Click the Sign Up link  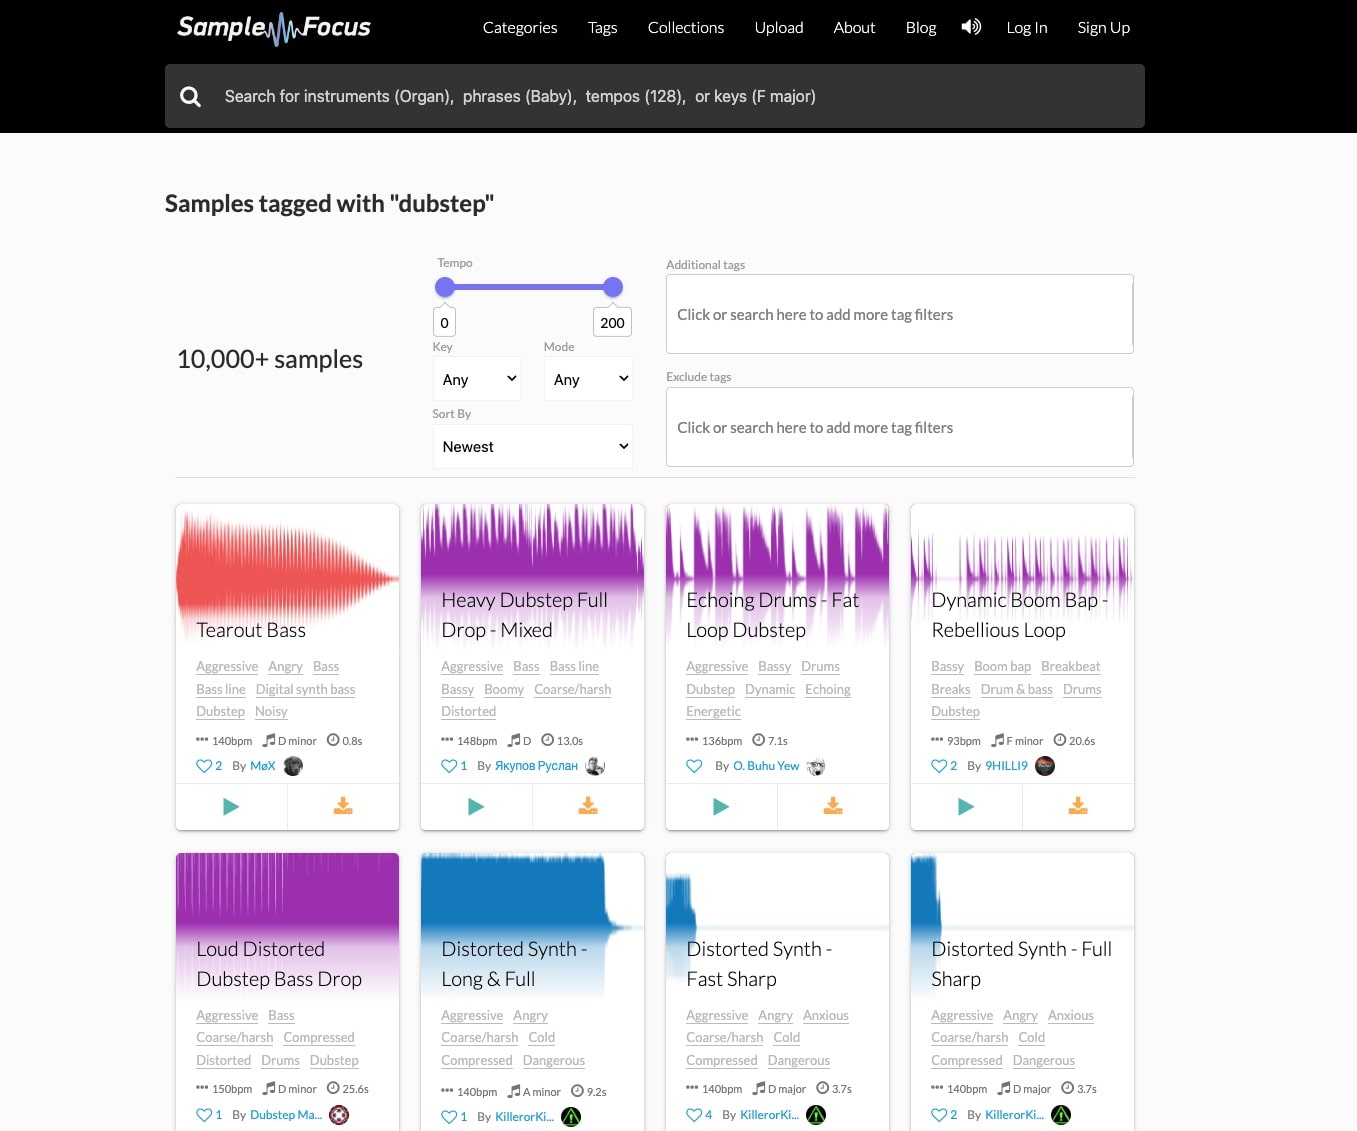click(1103, 28)
